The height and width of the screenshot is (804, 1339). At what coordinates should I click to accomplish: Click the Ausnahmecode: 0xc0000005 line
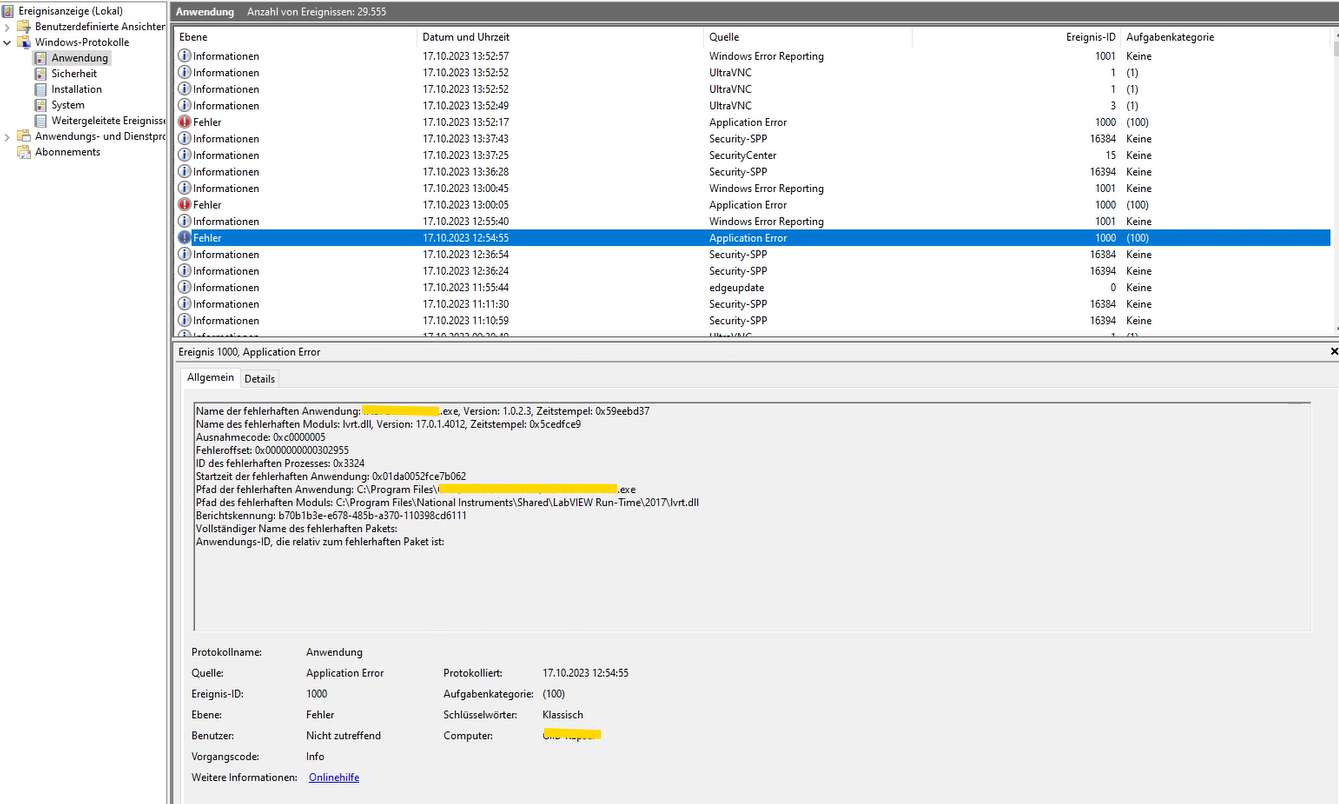coord(261,437)
